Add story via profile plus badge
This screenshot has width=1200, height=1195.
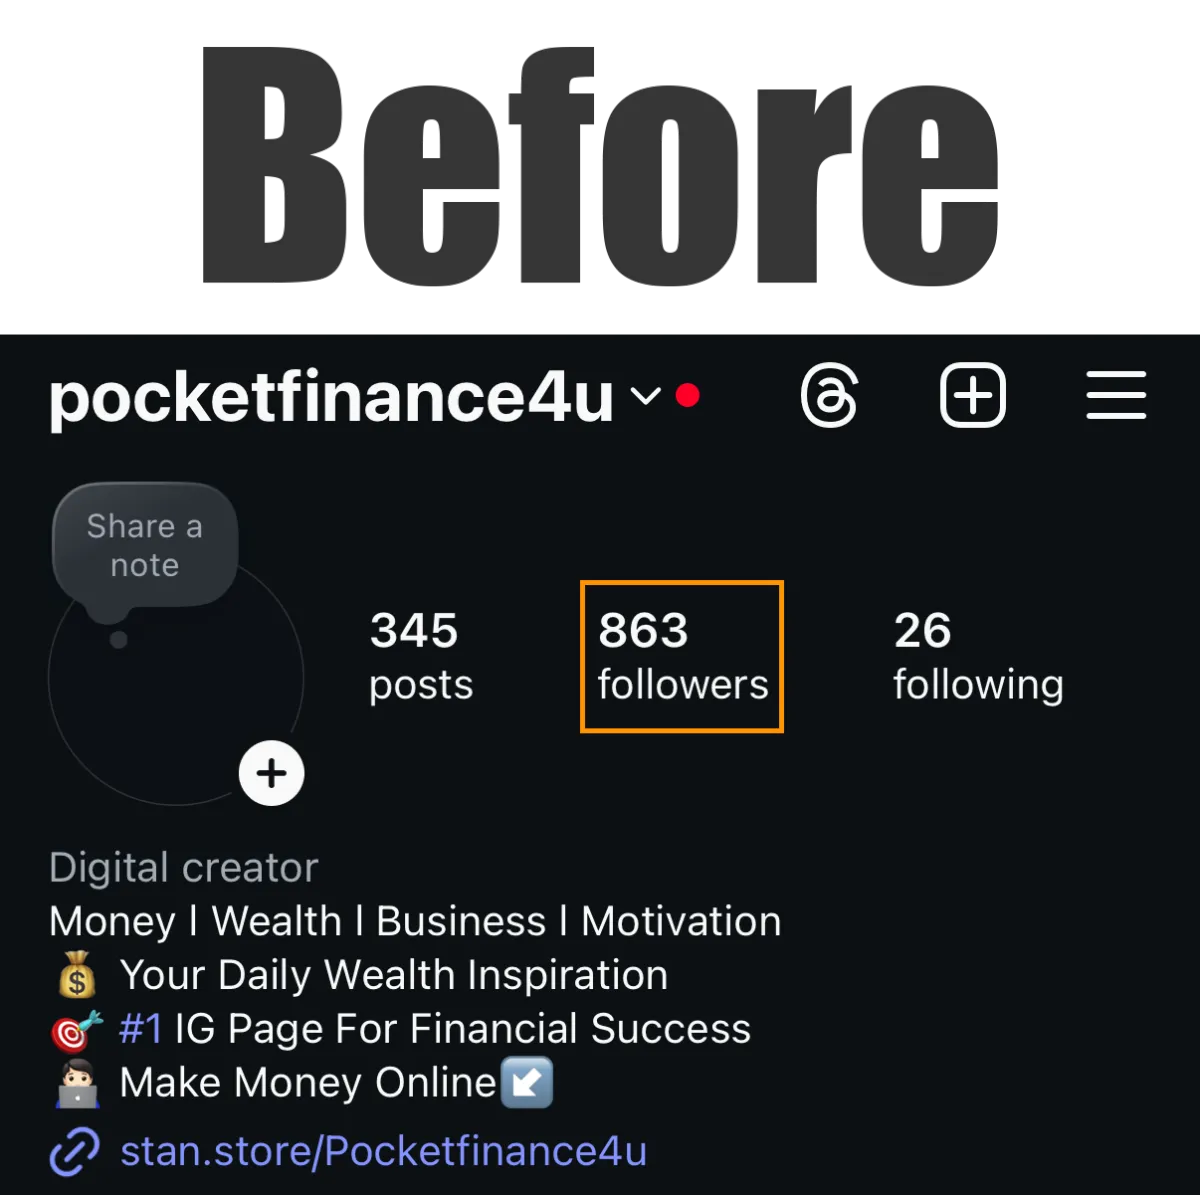click(x=271, y=773)
